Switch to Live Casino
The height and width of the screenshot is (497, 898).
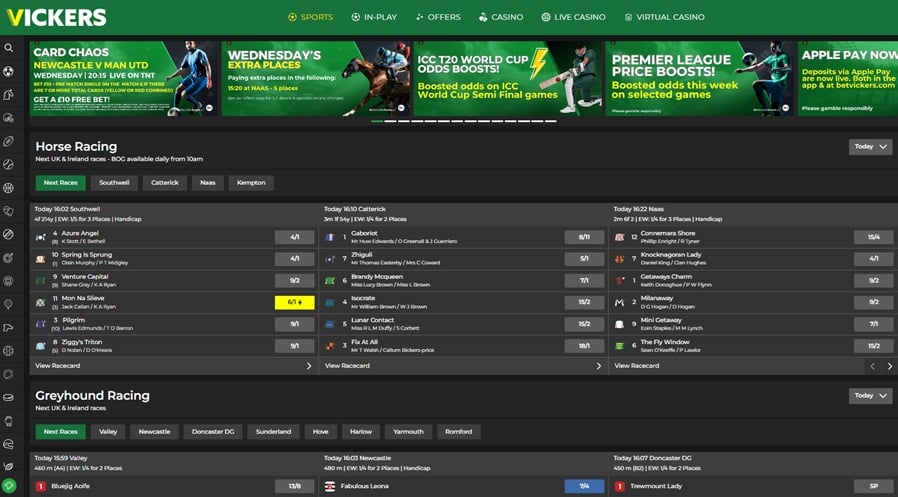tap(573, 17)
